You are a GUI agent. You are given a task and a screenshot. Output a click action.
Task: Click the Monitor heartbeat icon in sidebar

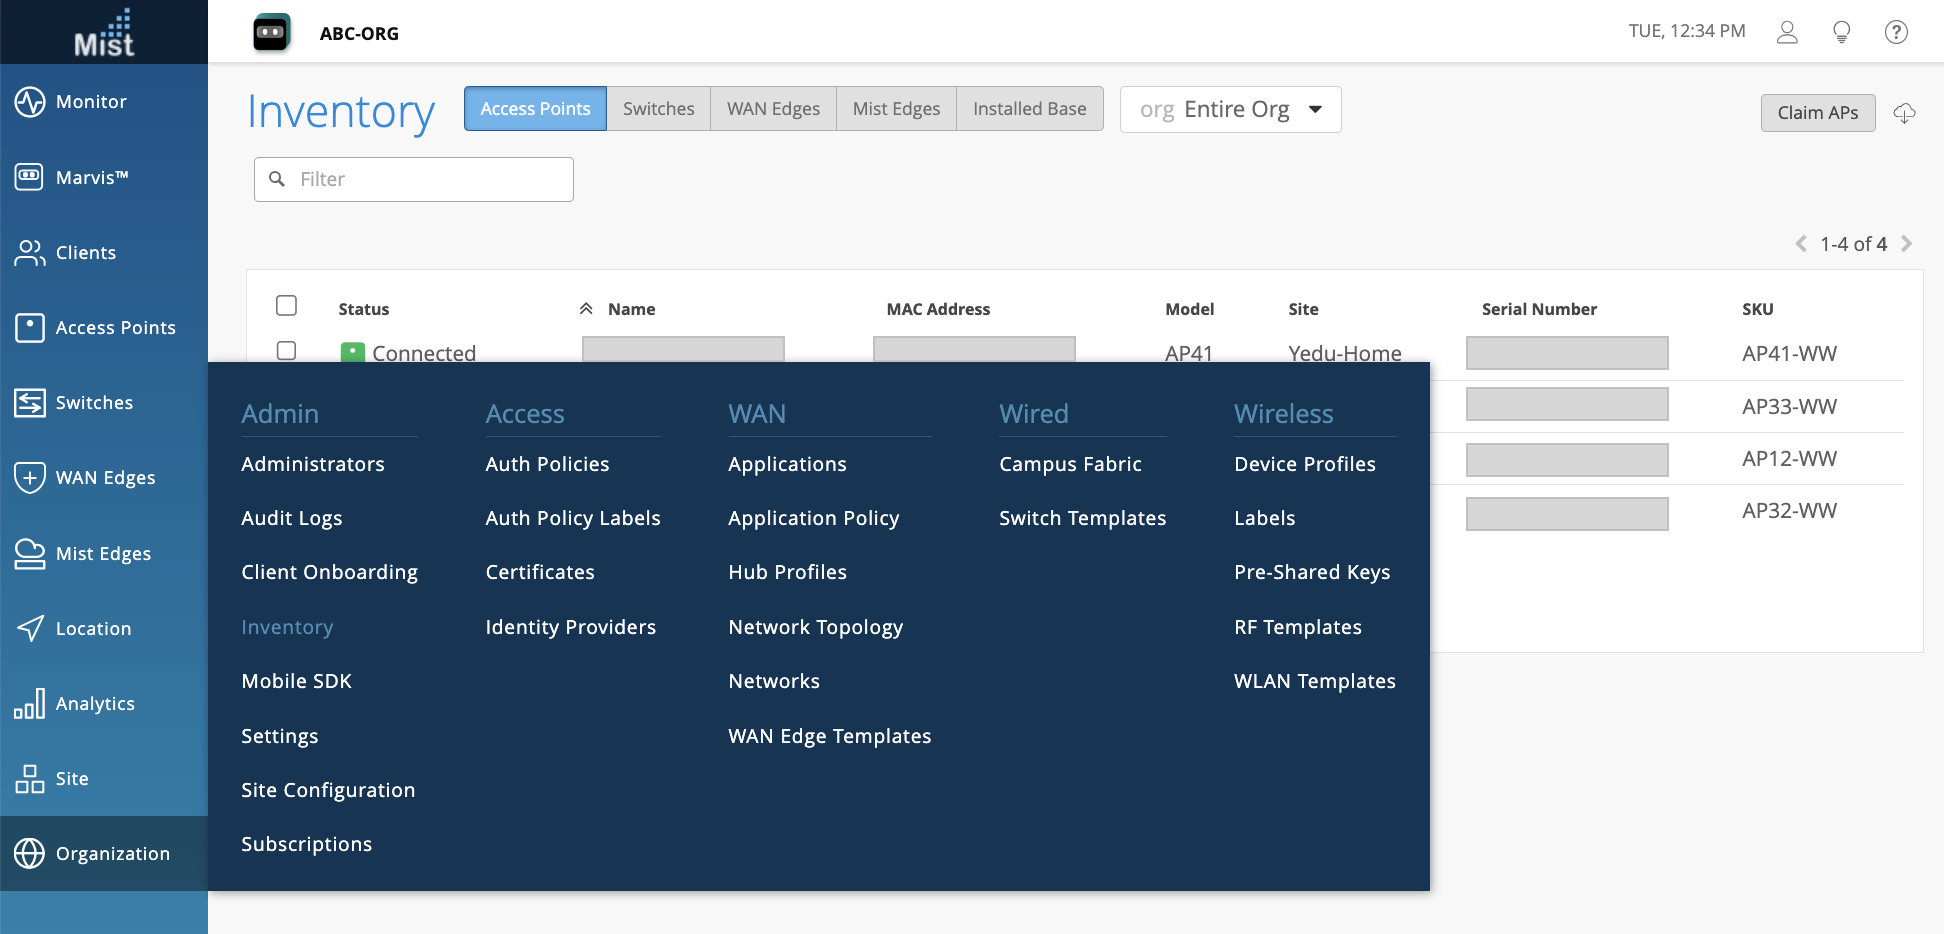coord(30,102)
